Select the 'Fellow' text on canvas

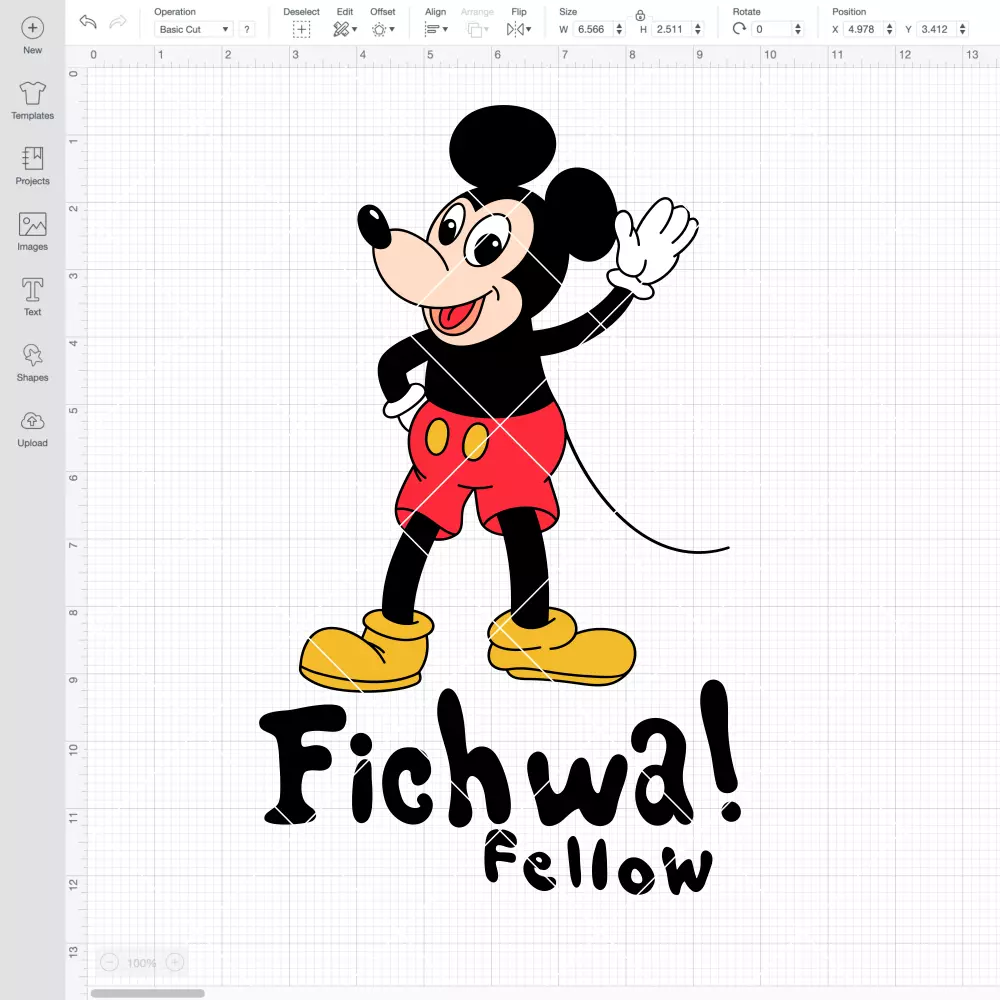coord(598,861)
